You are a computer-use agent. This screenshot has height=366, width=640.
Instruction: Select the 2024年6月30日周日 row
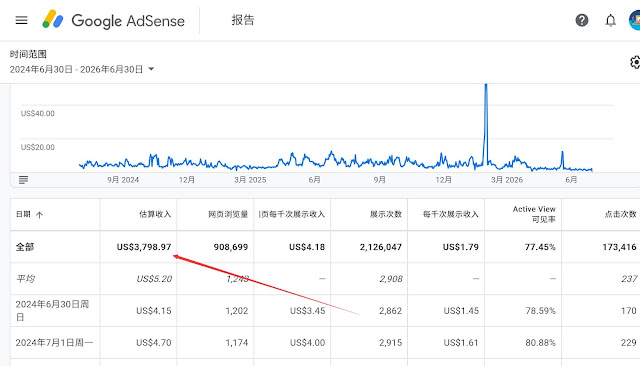[x=325, y=311]
